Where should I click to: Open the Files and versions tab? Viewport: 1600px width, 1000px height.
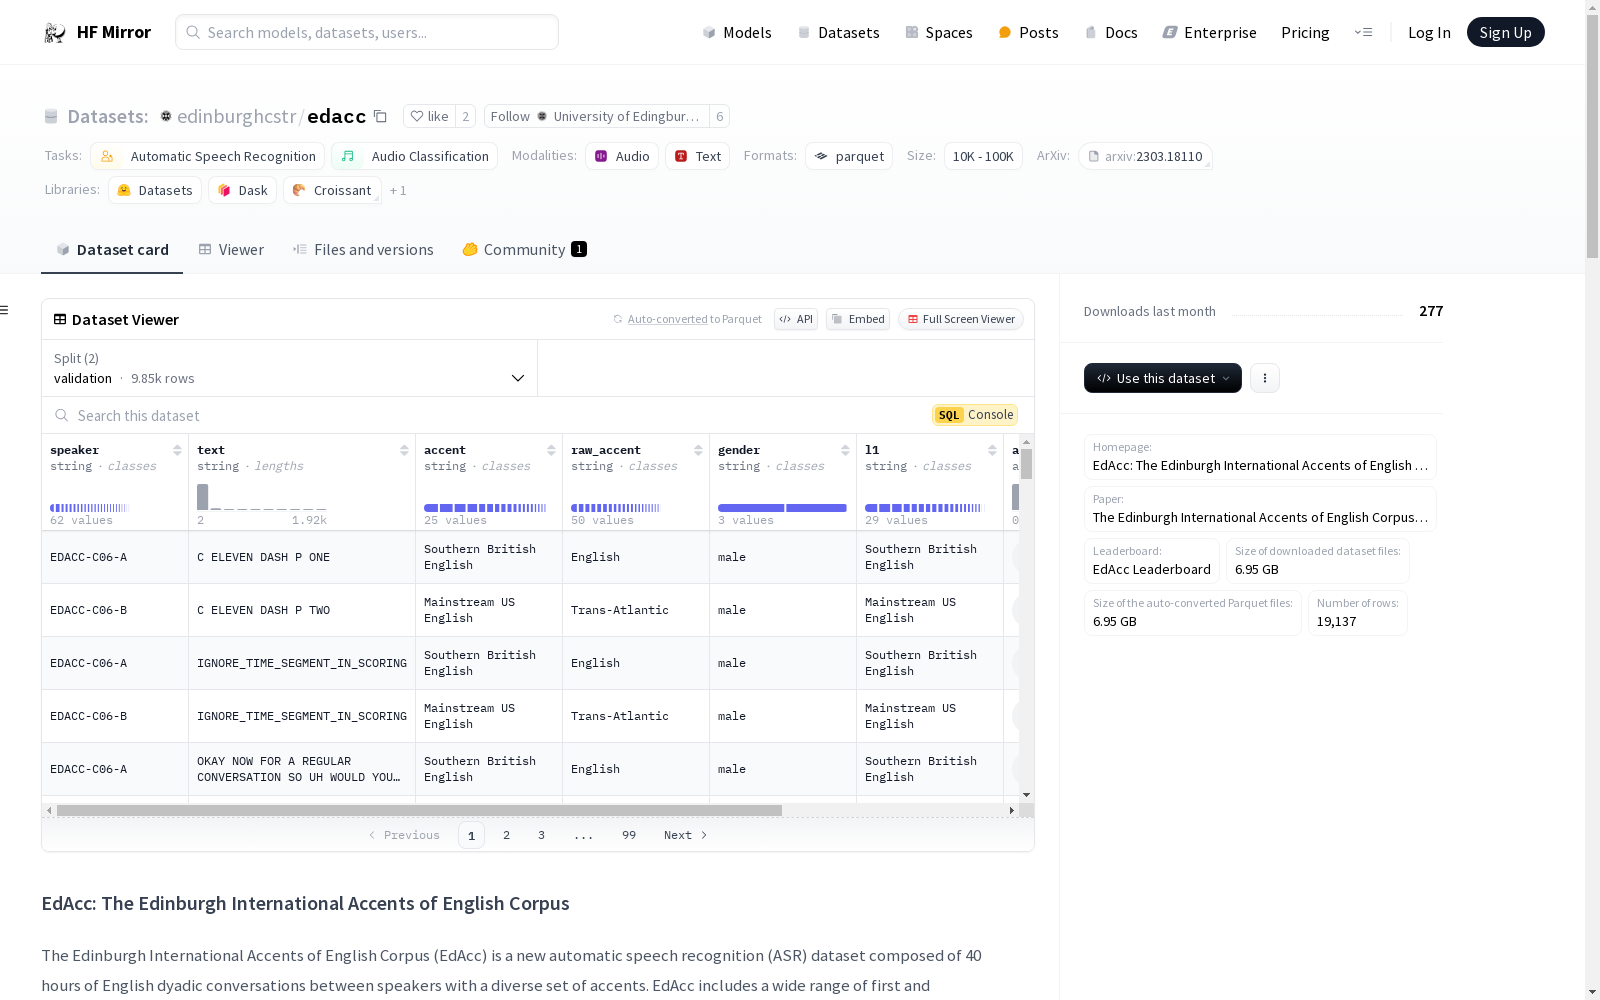(363, 250)
